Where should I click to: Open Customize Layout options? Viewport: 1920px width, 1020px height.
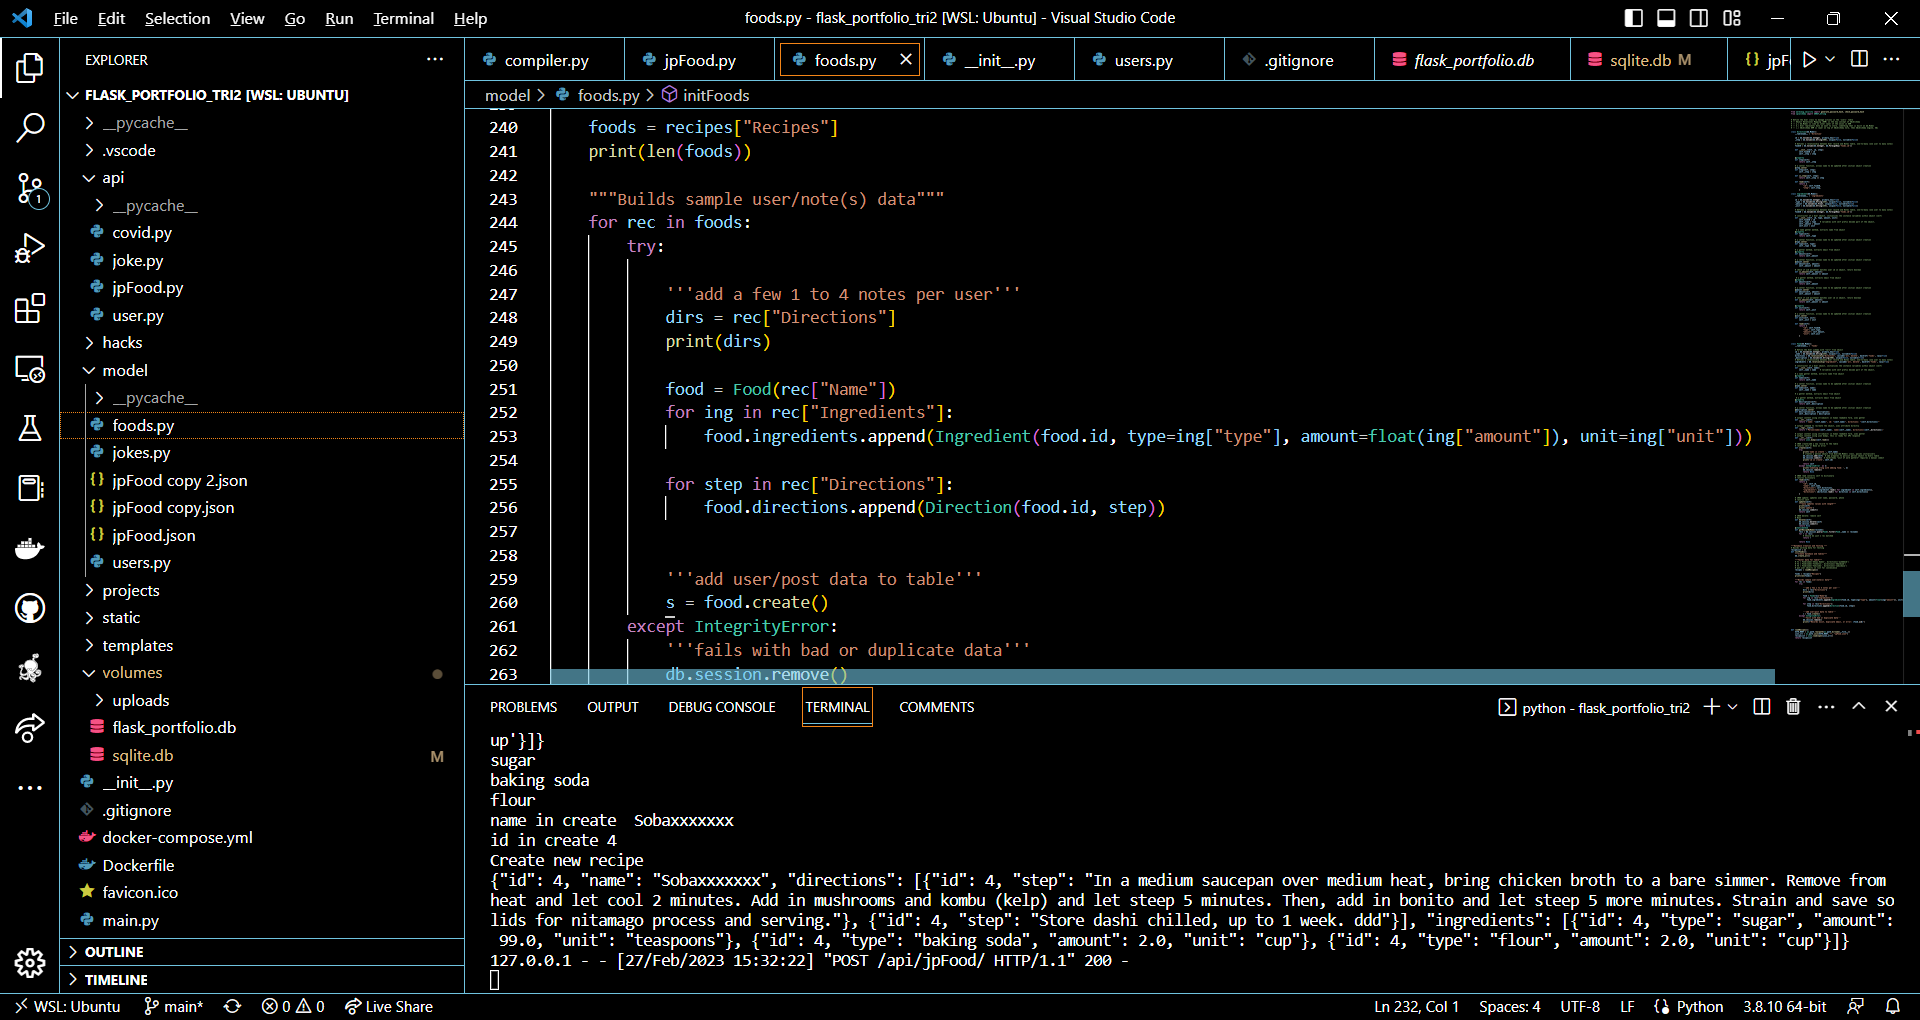pos(1732,18)
